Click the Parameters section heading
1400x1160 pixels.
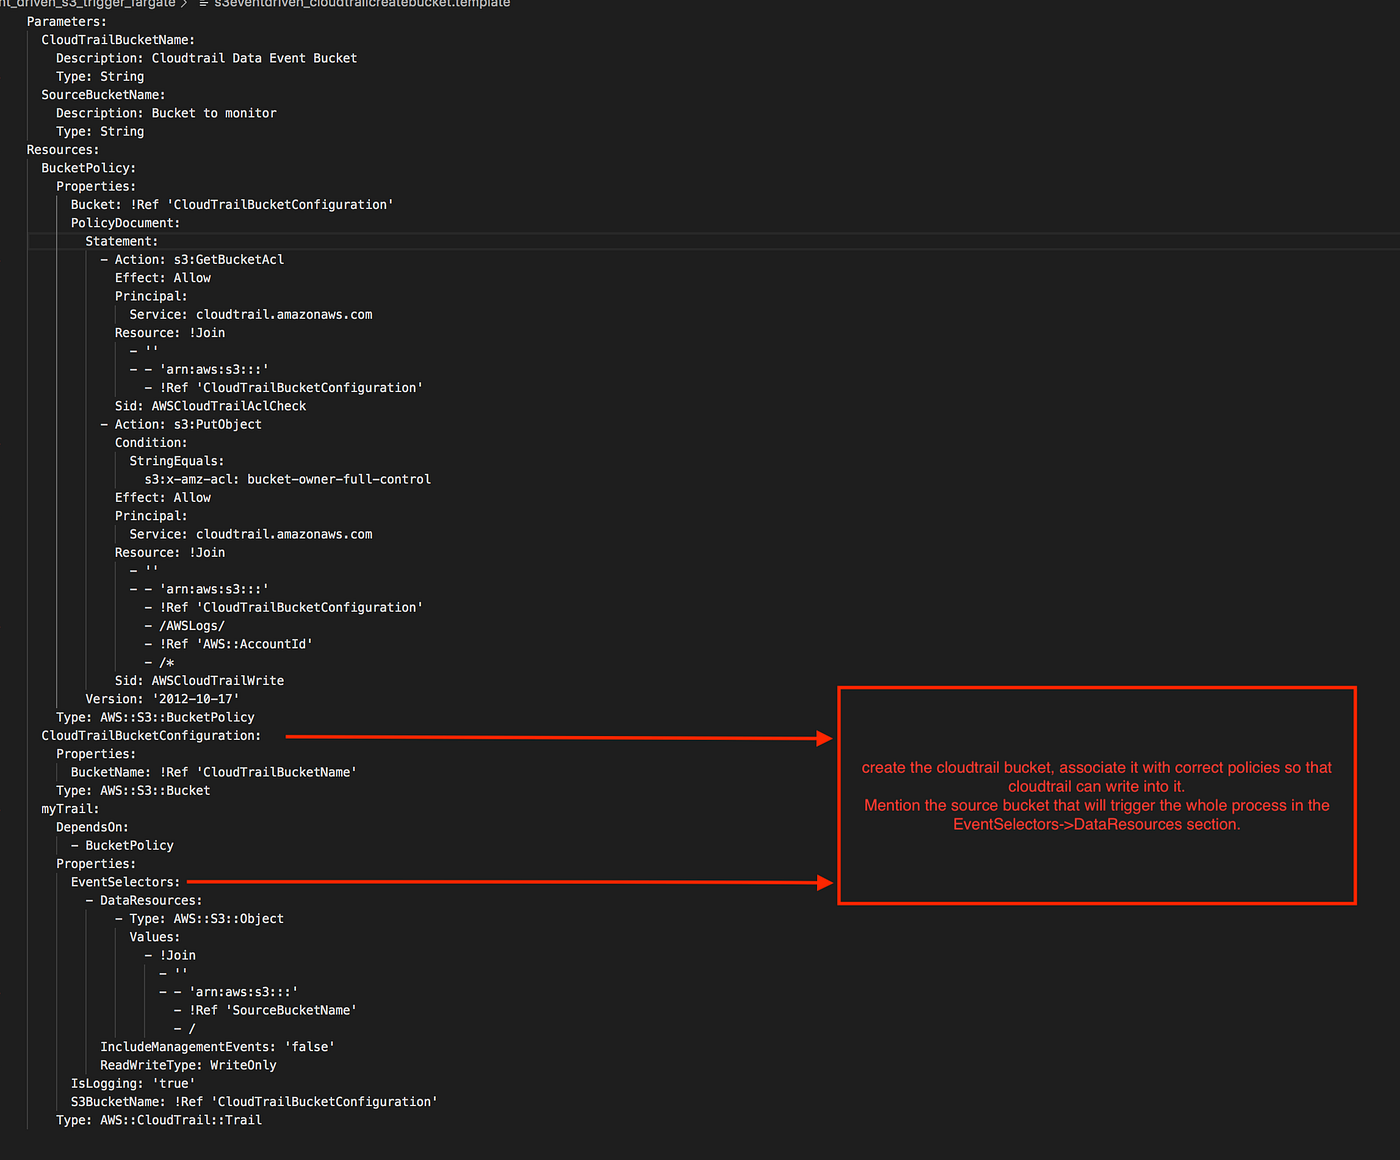pos(65,21)
